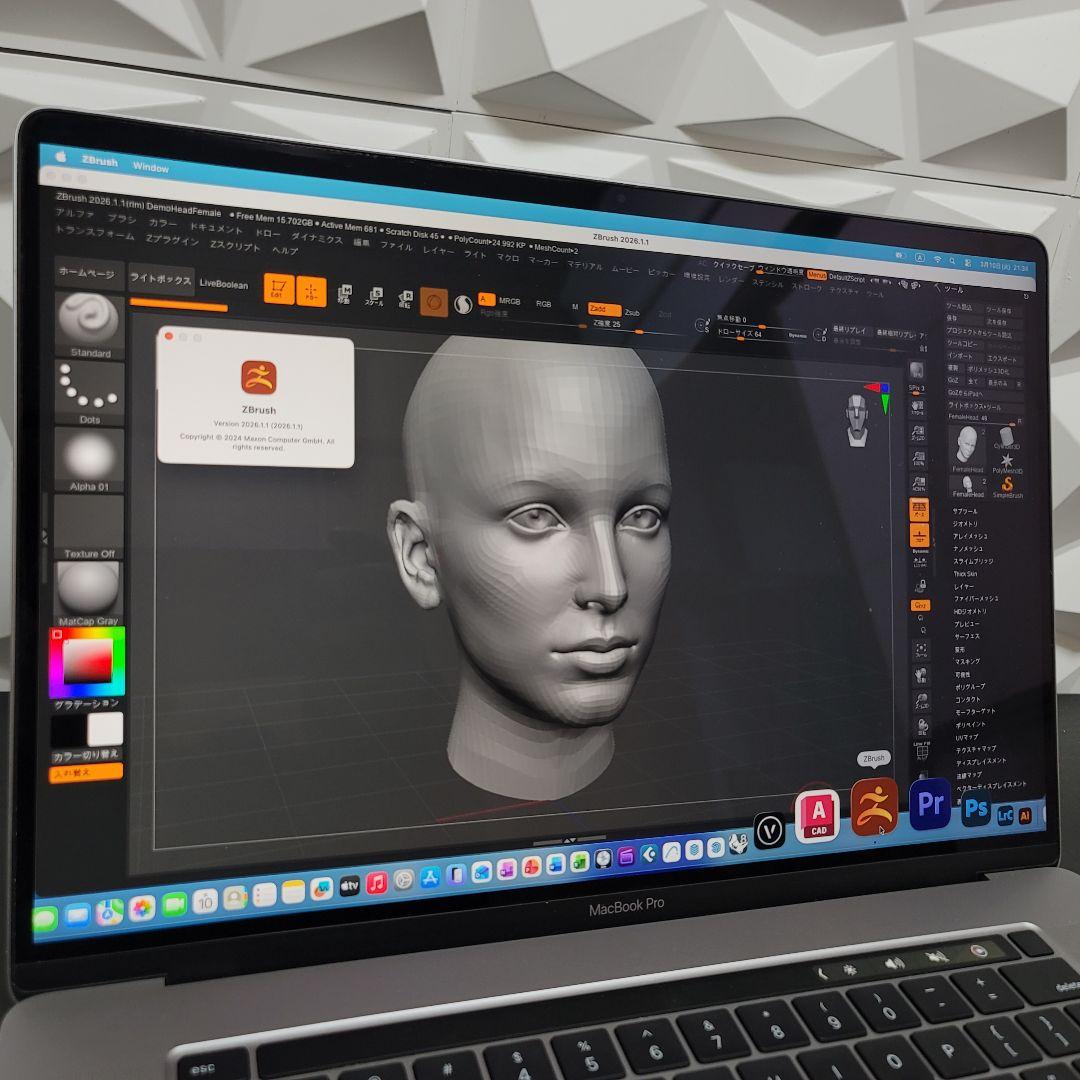Expand the サブツール subpalette
The height and width of the screenshot is (1080, 1080).
965,511
